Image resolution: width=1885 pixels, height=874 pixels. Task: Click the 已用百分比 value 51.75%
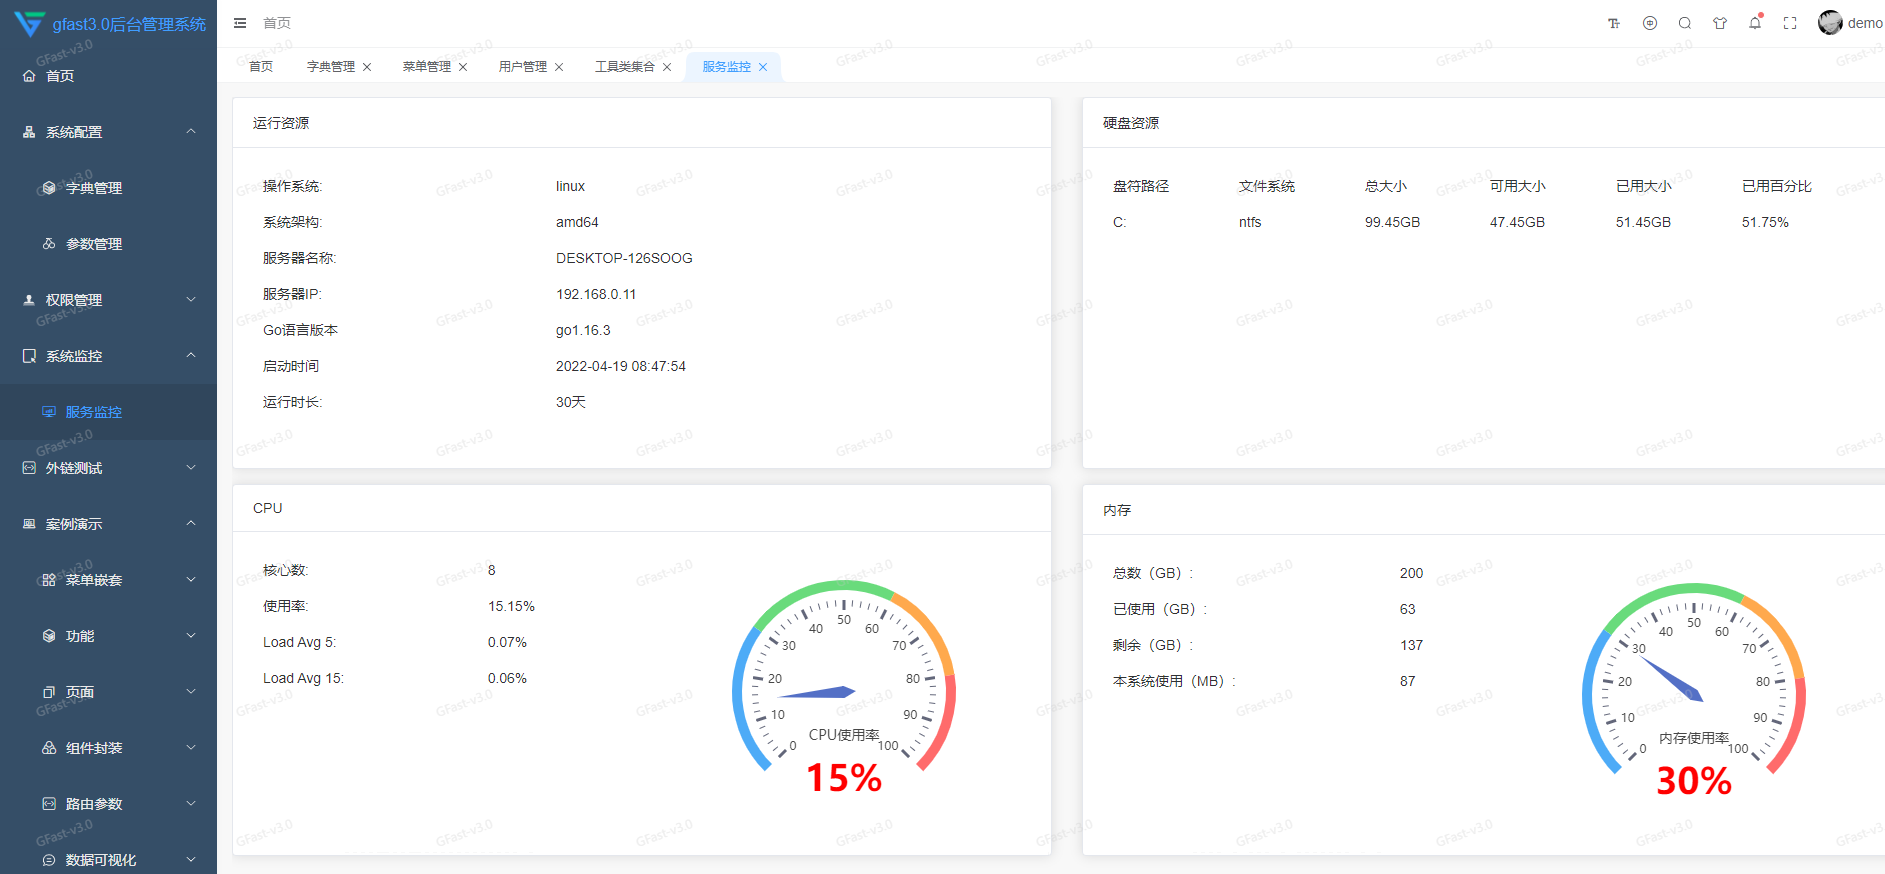[x=1765, y=222]
